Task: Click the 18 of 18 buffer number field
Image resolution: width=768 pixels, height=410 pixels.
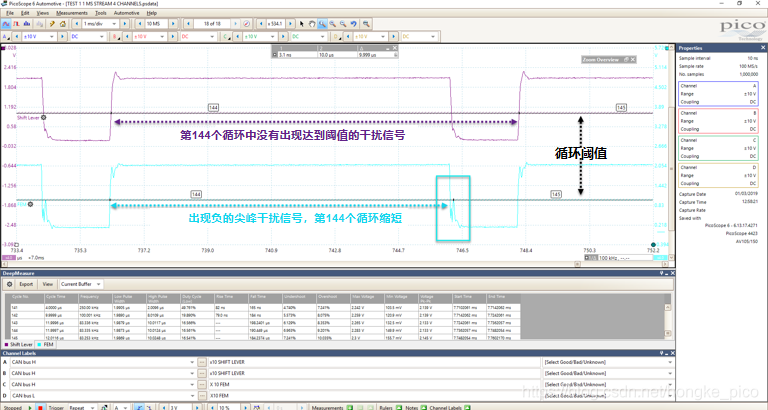Action: 213,24
